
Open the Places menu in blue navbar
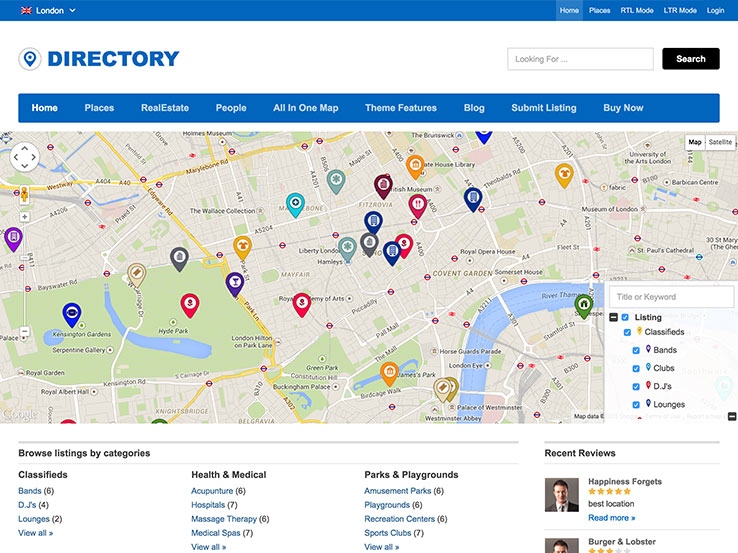tap(99, 108)
